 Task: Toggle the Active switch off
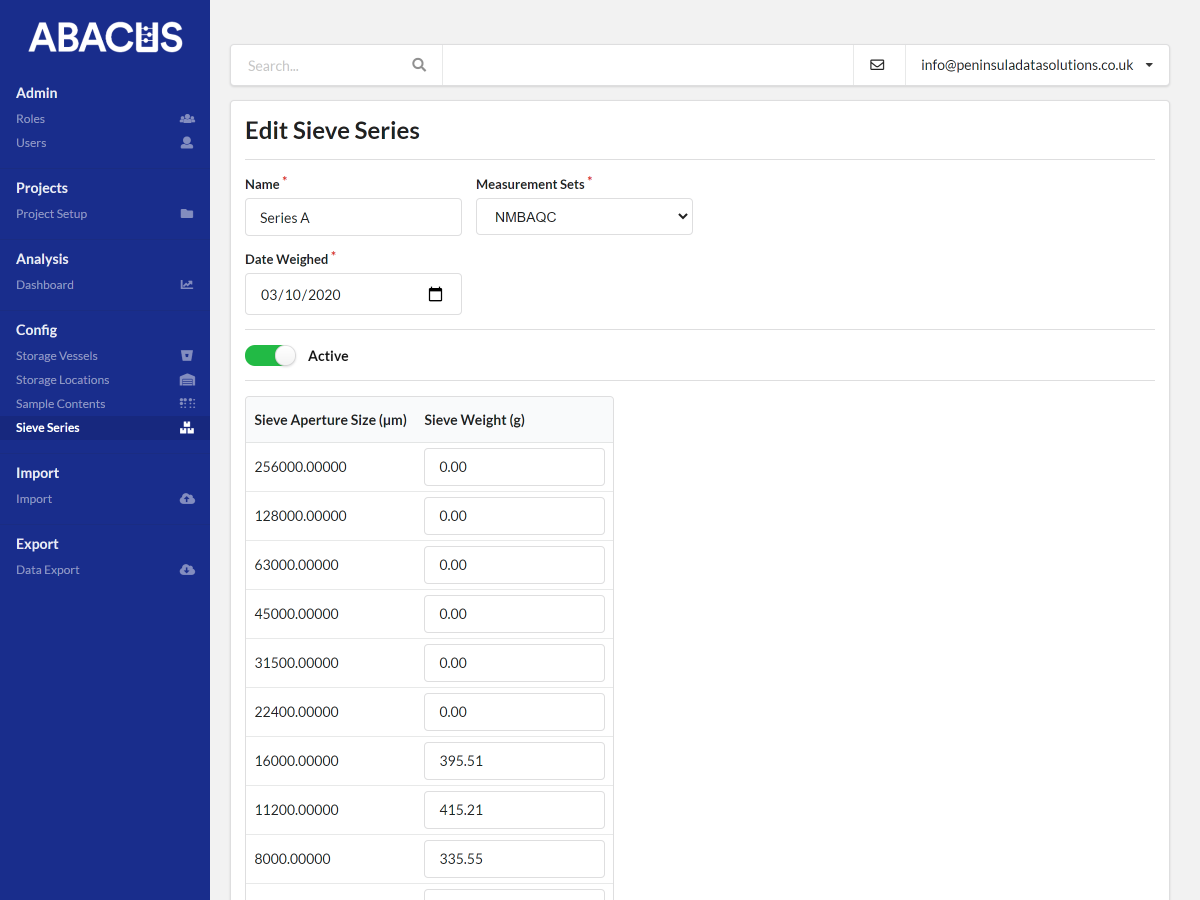pos(271,356)
